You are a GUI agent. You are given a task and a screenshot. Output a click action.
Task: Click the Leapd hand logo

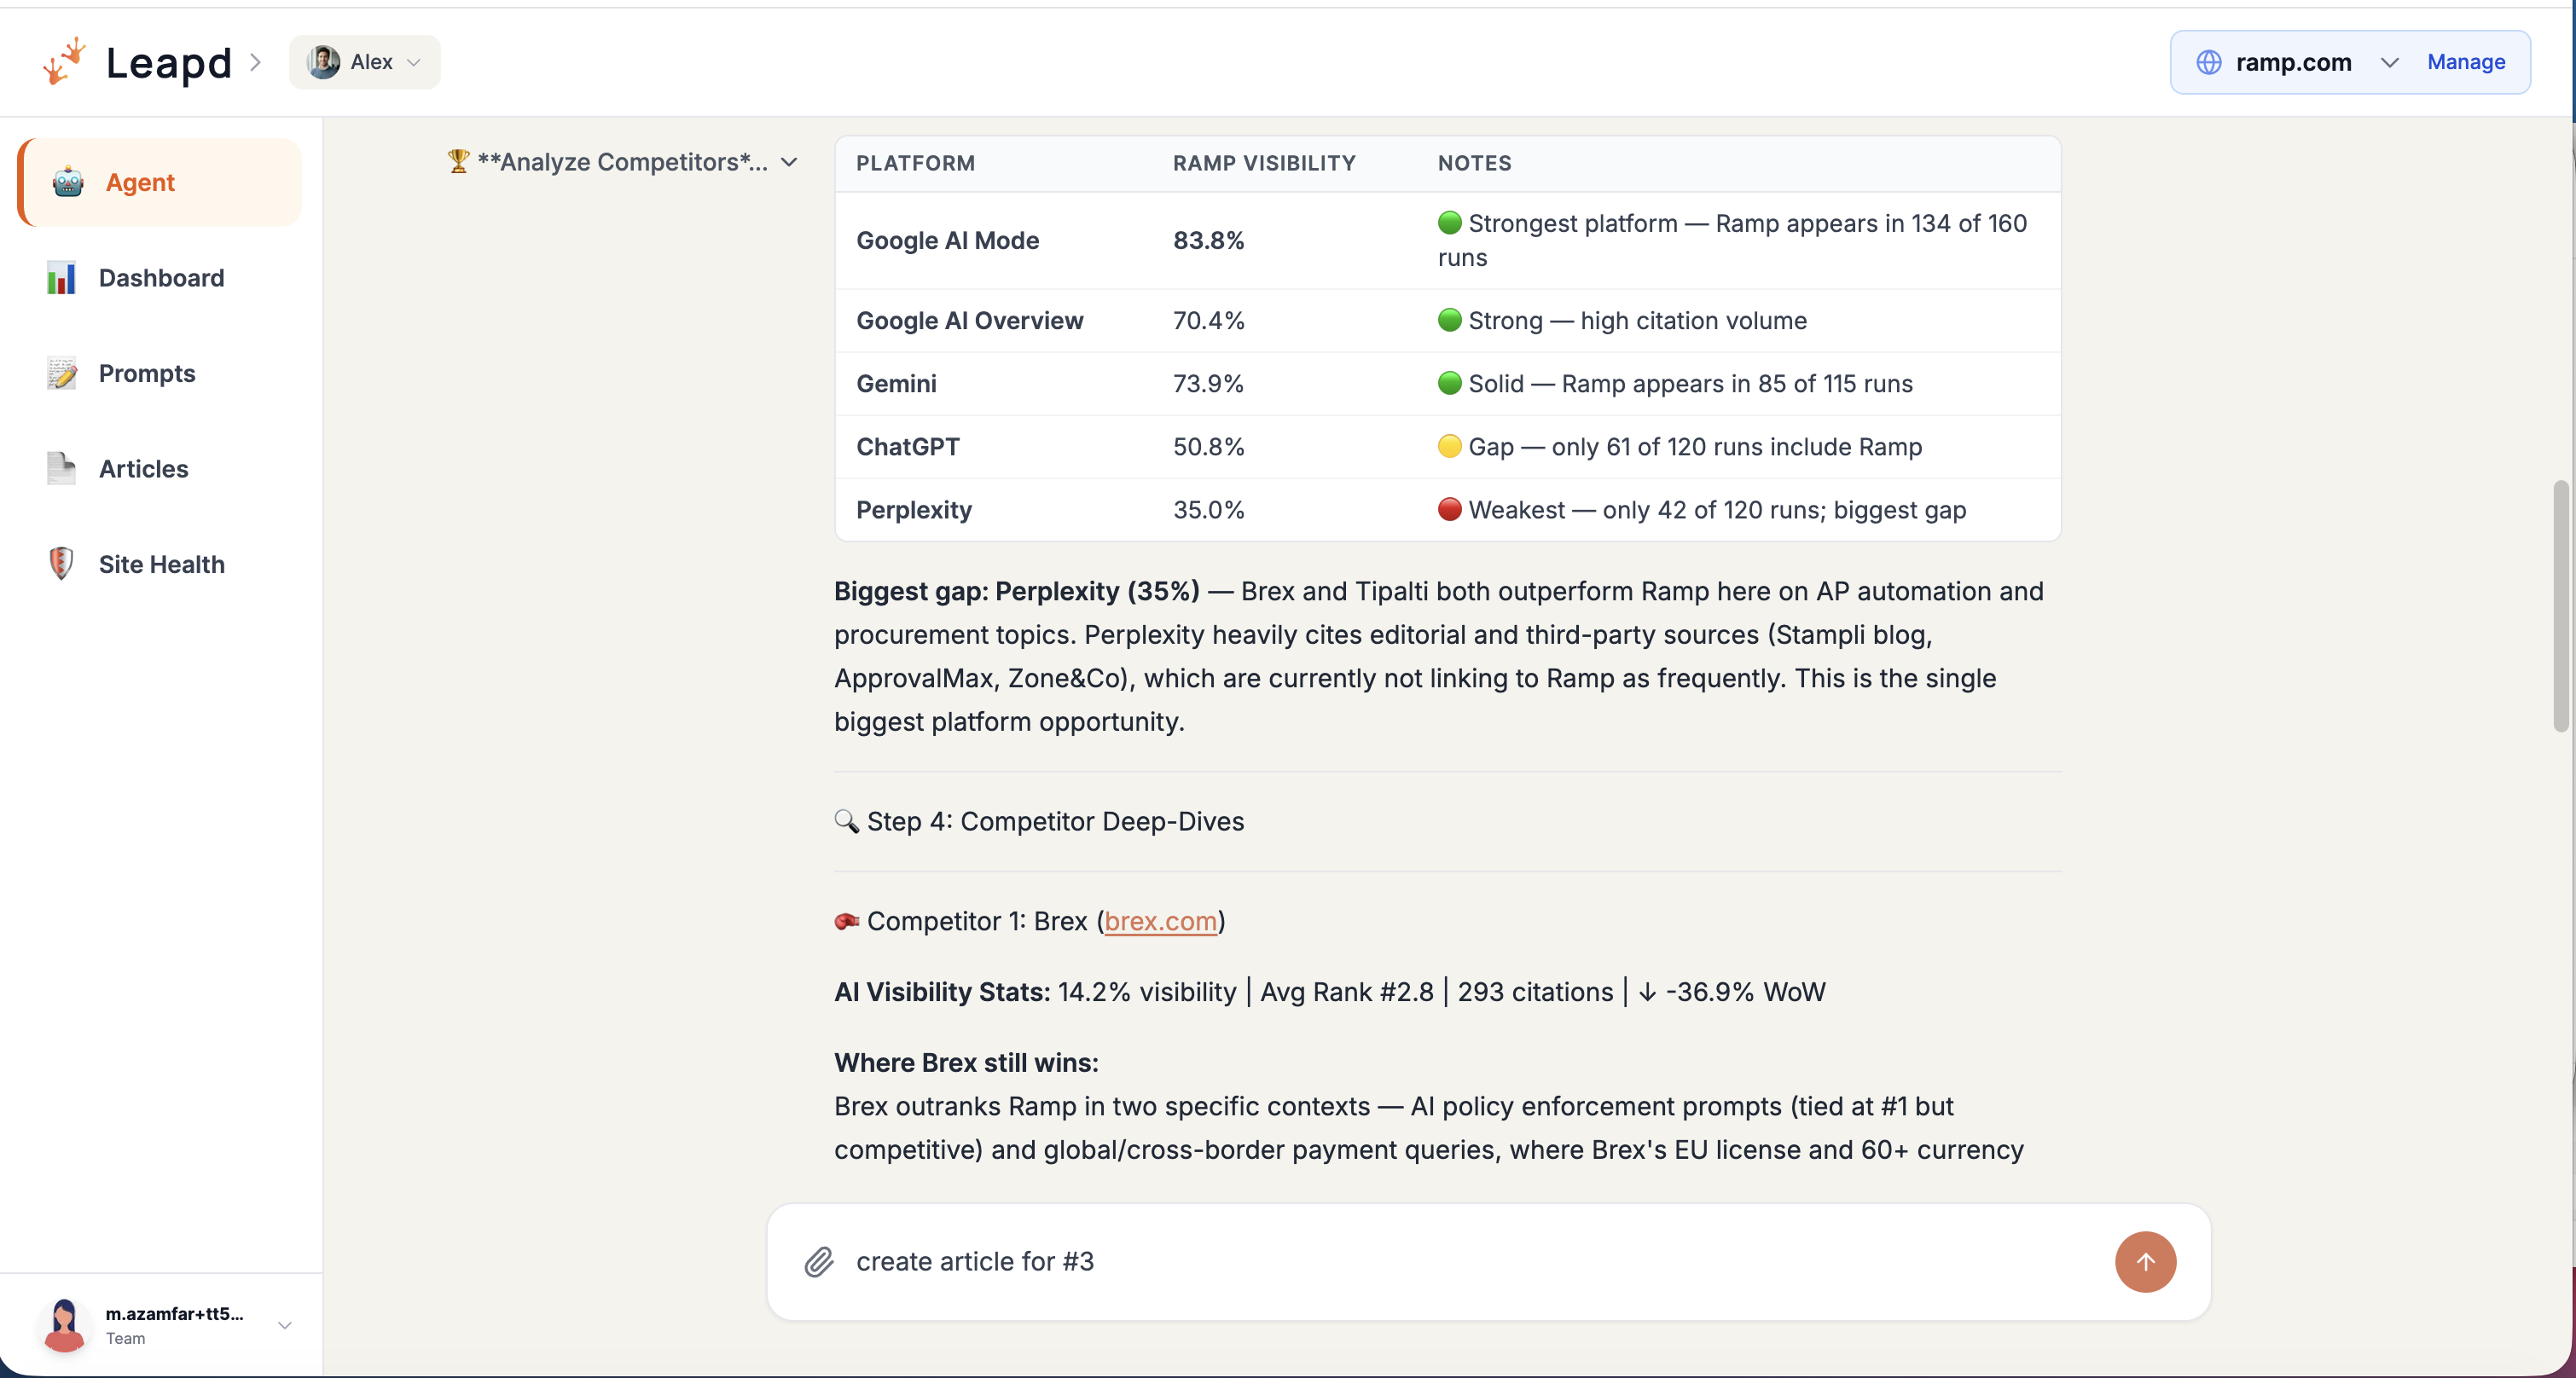click(x=63, y=61)
